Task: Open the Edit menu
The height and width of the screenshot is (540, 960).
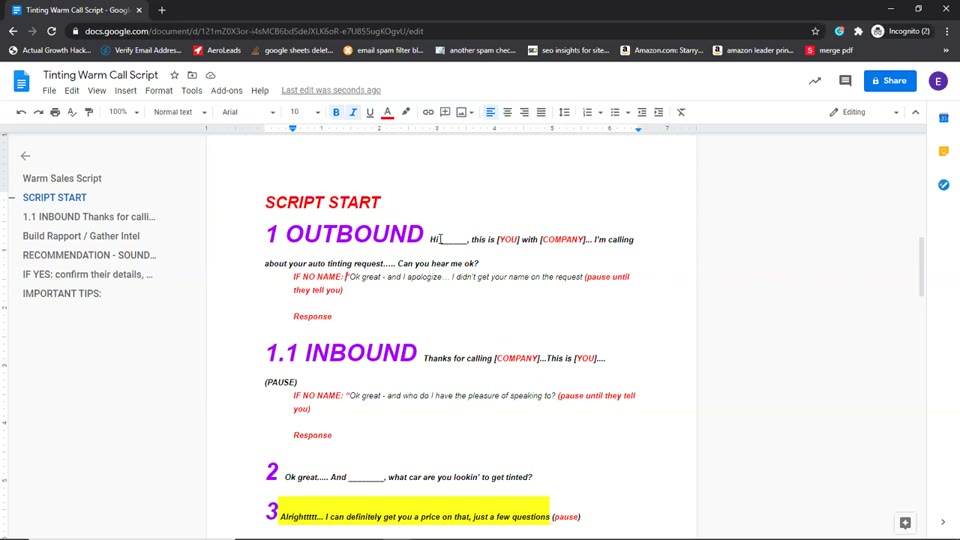Action: click(72, 91)
